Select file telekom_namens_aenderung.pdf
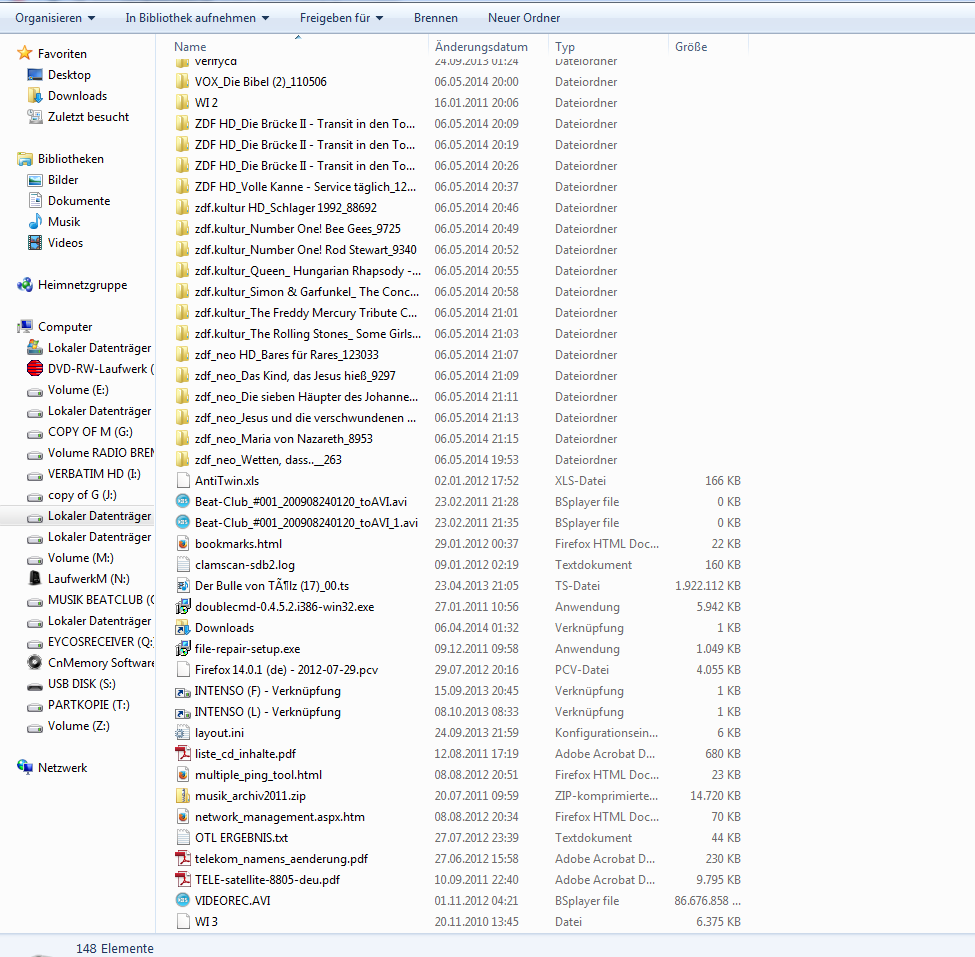 pyautogui.click(x=282, y=859)
